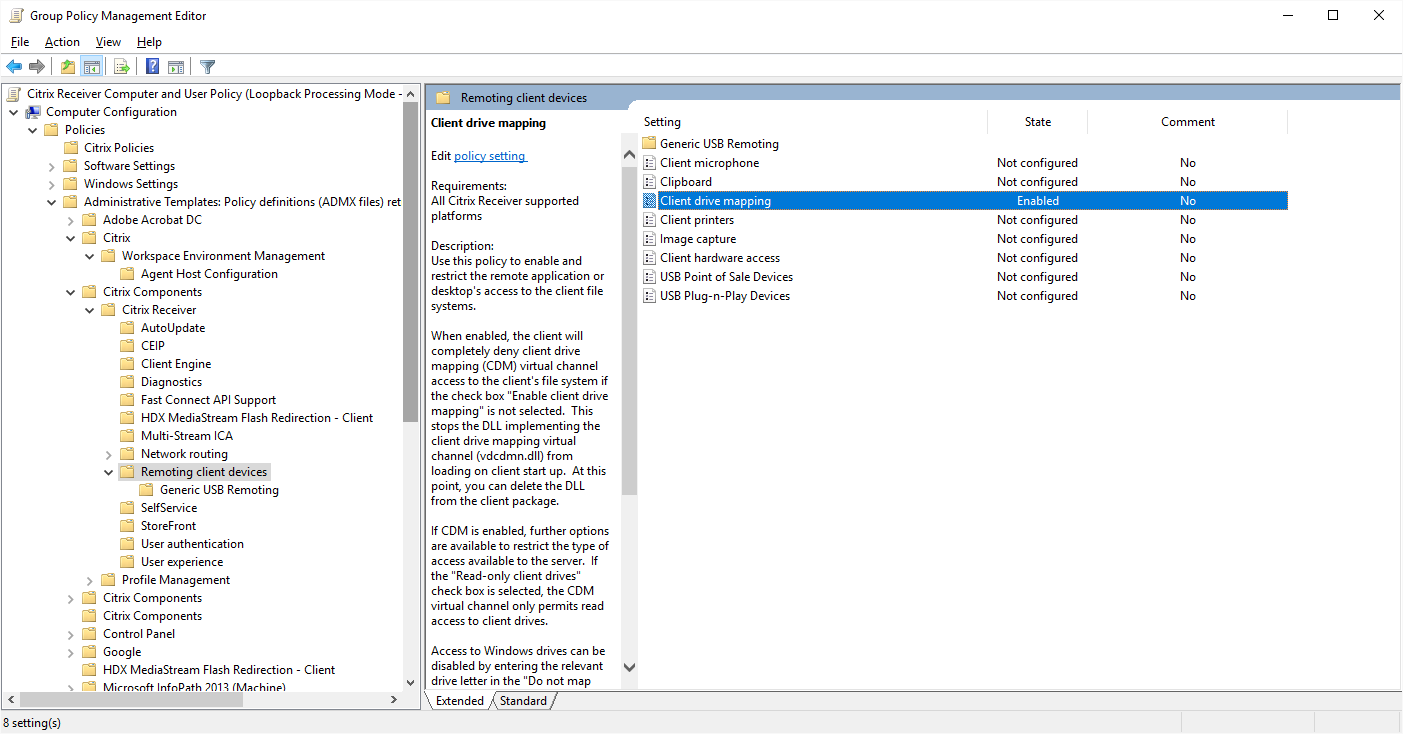Click the Filter funnel toolbar icon
The height and width of the screenshot is (734, 1403).
point(207,67)
